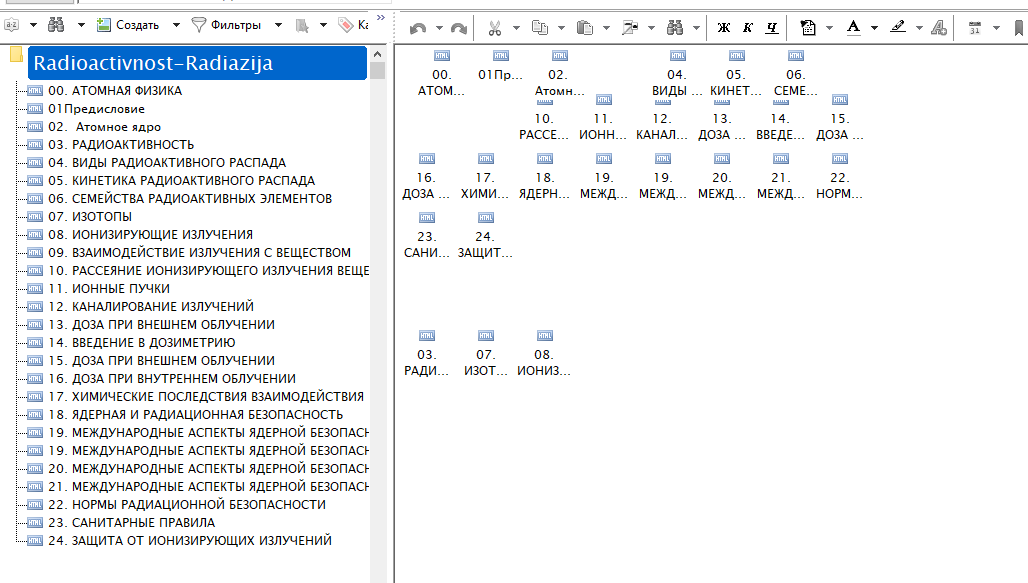Click the flag icon right of Фильтры
Screen dimensions: 1028x583
pos(302,25)
